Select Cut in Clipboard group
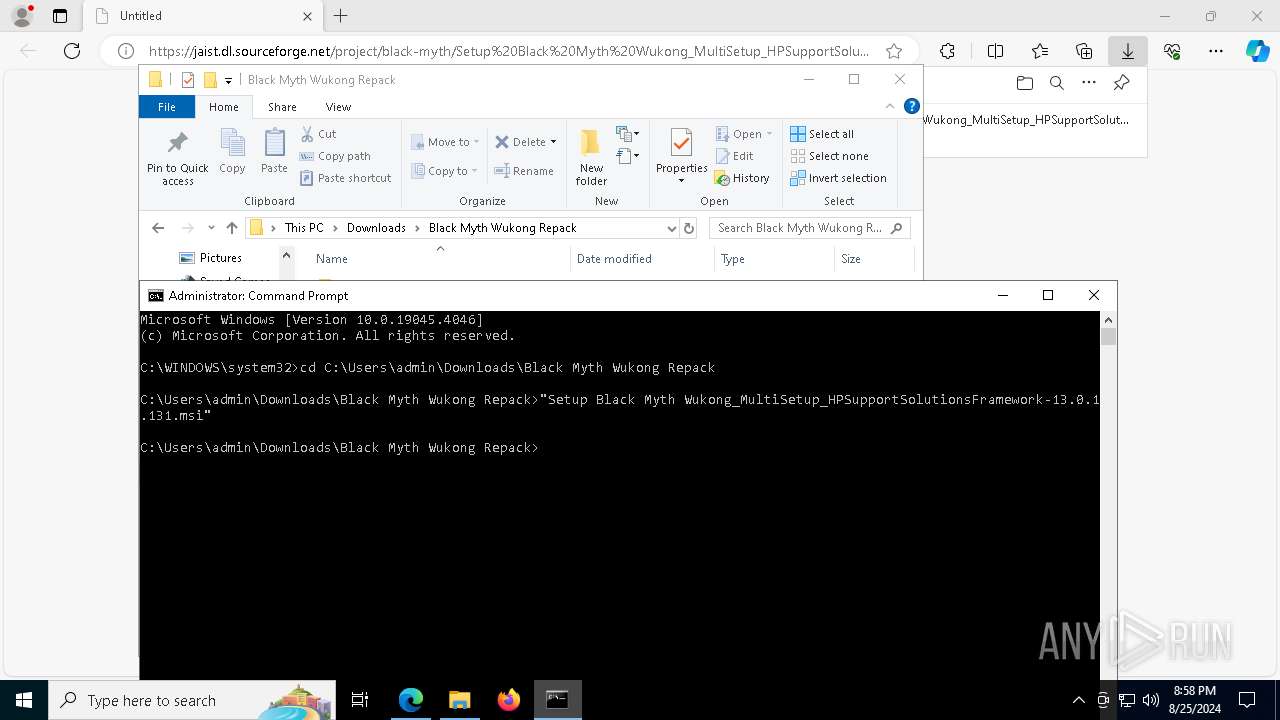The height and width of the screenshot is (720, 1280). pos(319,134)
